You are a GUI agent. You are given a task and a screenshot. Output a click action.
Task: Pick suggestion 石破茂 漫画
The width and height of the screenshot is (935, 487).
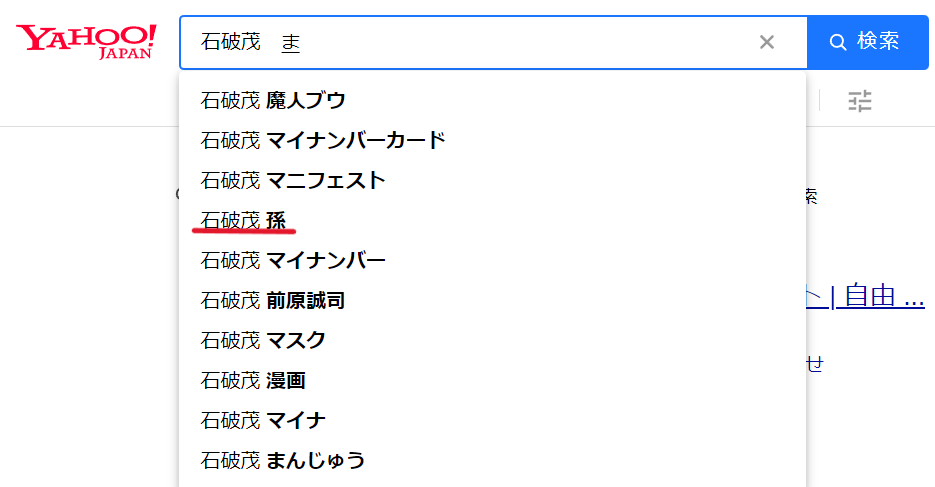[x=493, y=380]
